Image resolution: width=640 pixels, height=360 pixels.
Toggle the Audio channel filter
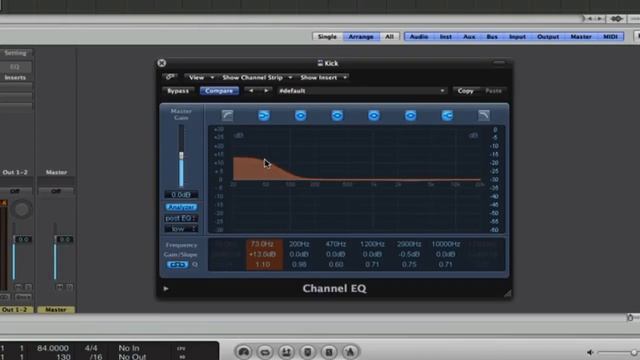coord(419,37)
